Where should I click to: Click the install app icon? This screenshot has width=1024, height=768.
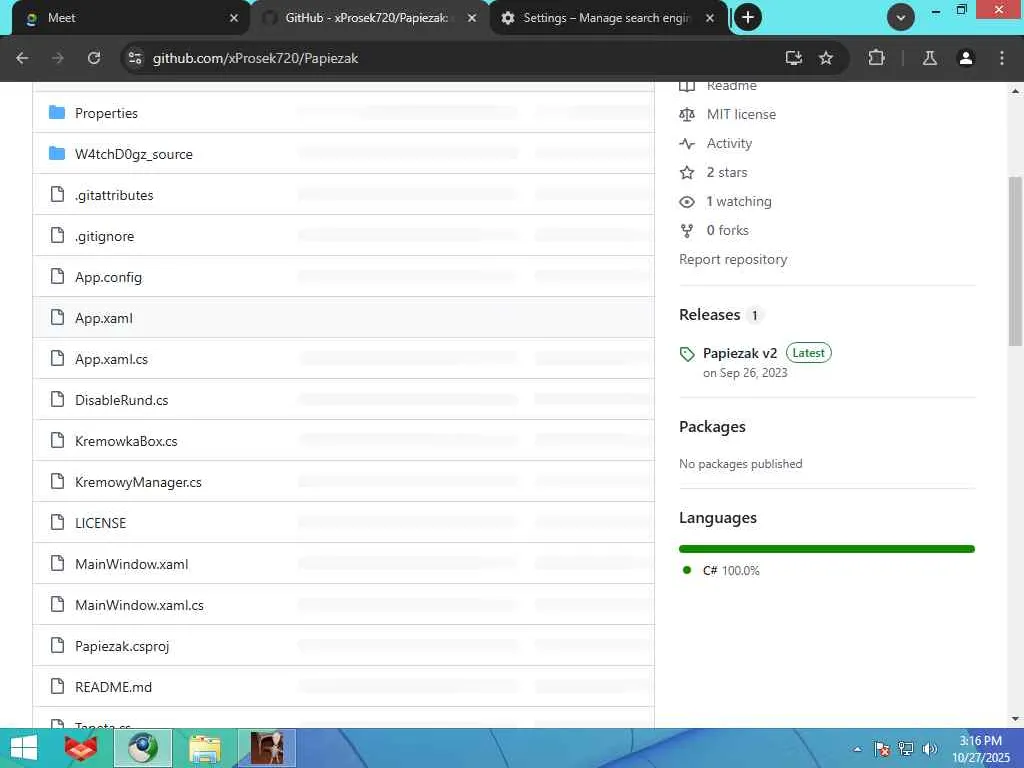coord(793,58)
